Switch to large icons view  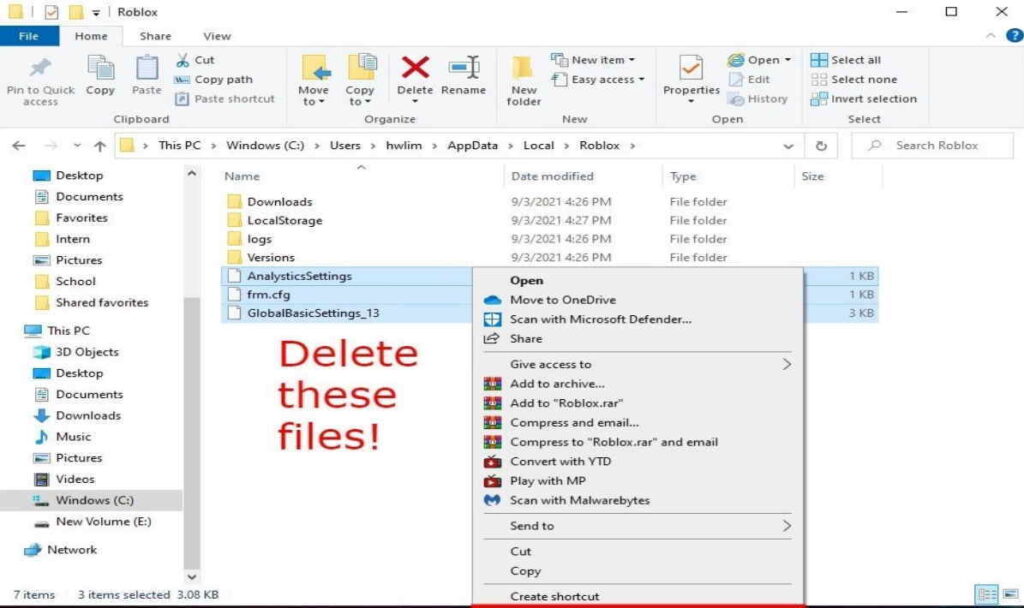tap(1010, 594)
